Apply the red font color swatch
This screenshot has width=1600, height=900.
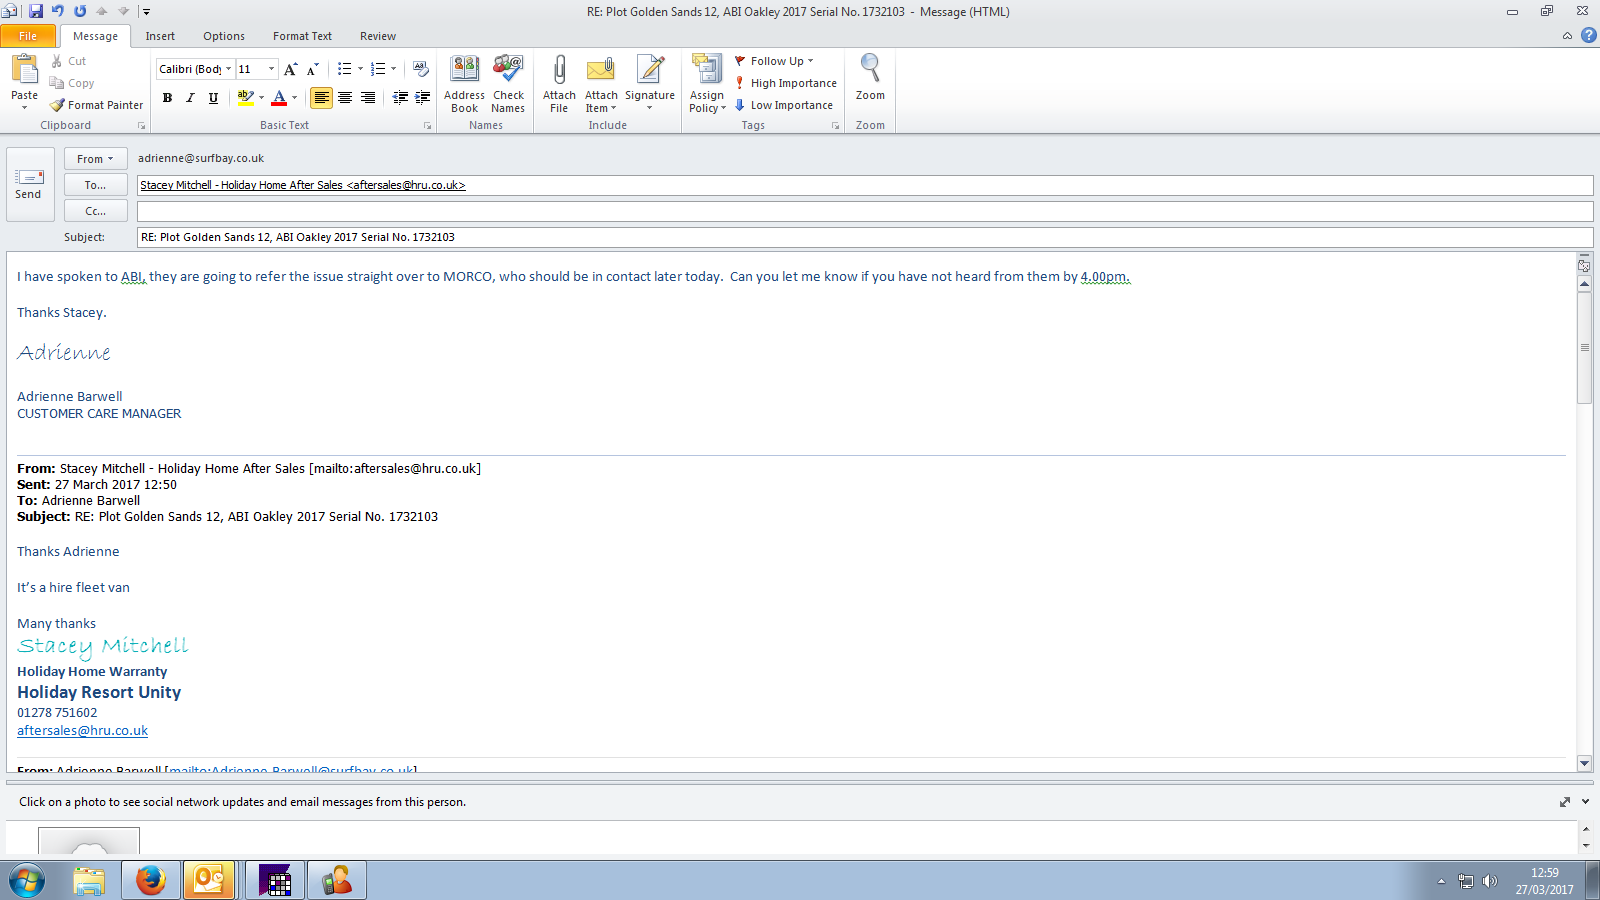pos(279,98)
